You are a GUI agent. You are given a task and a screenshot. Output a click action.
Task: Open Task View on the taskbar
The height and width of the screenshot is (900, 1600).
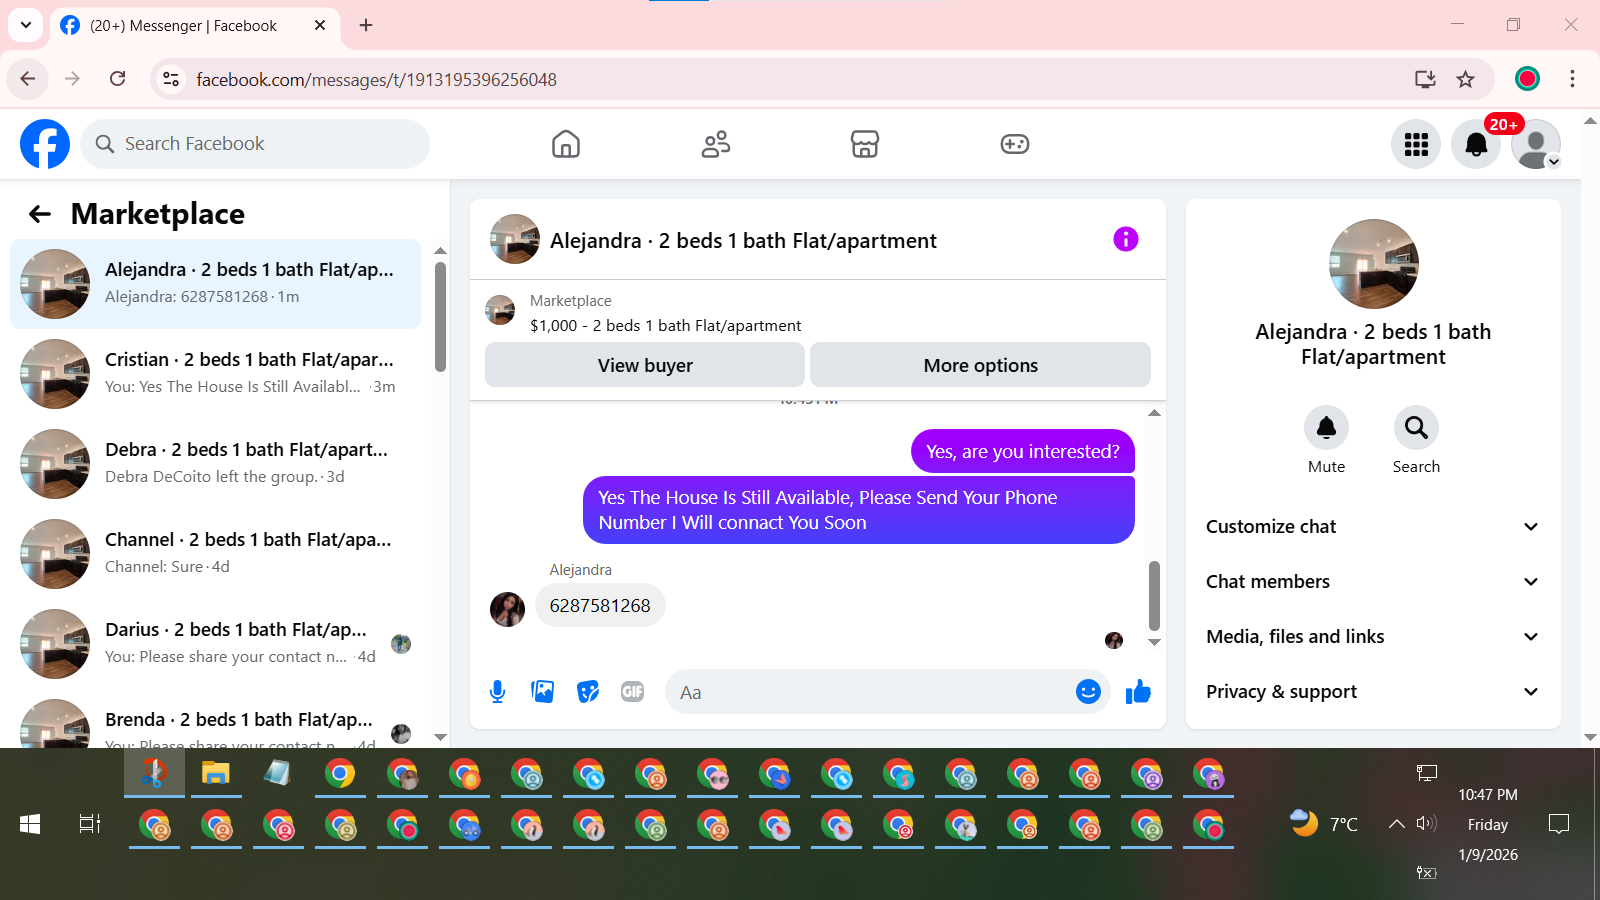[x=90, y=824]
